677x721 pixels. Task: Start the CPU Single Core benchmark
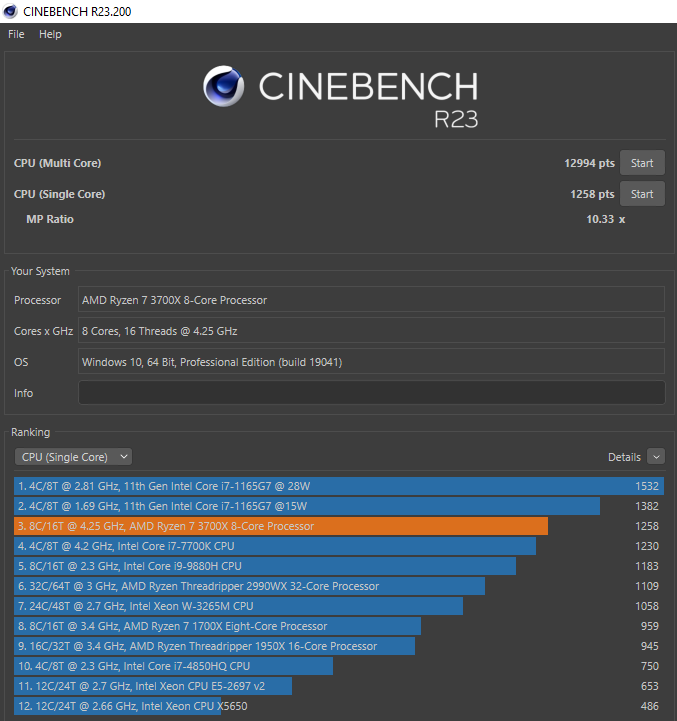tap(642, 194)
